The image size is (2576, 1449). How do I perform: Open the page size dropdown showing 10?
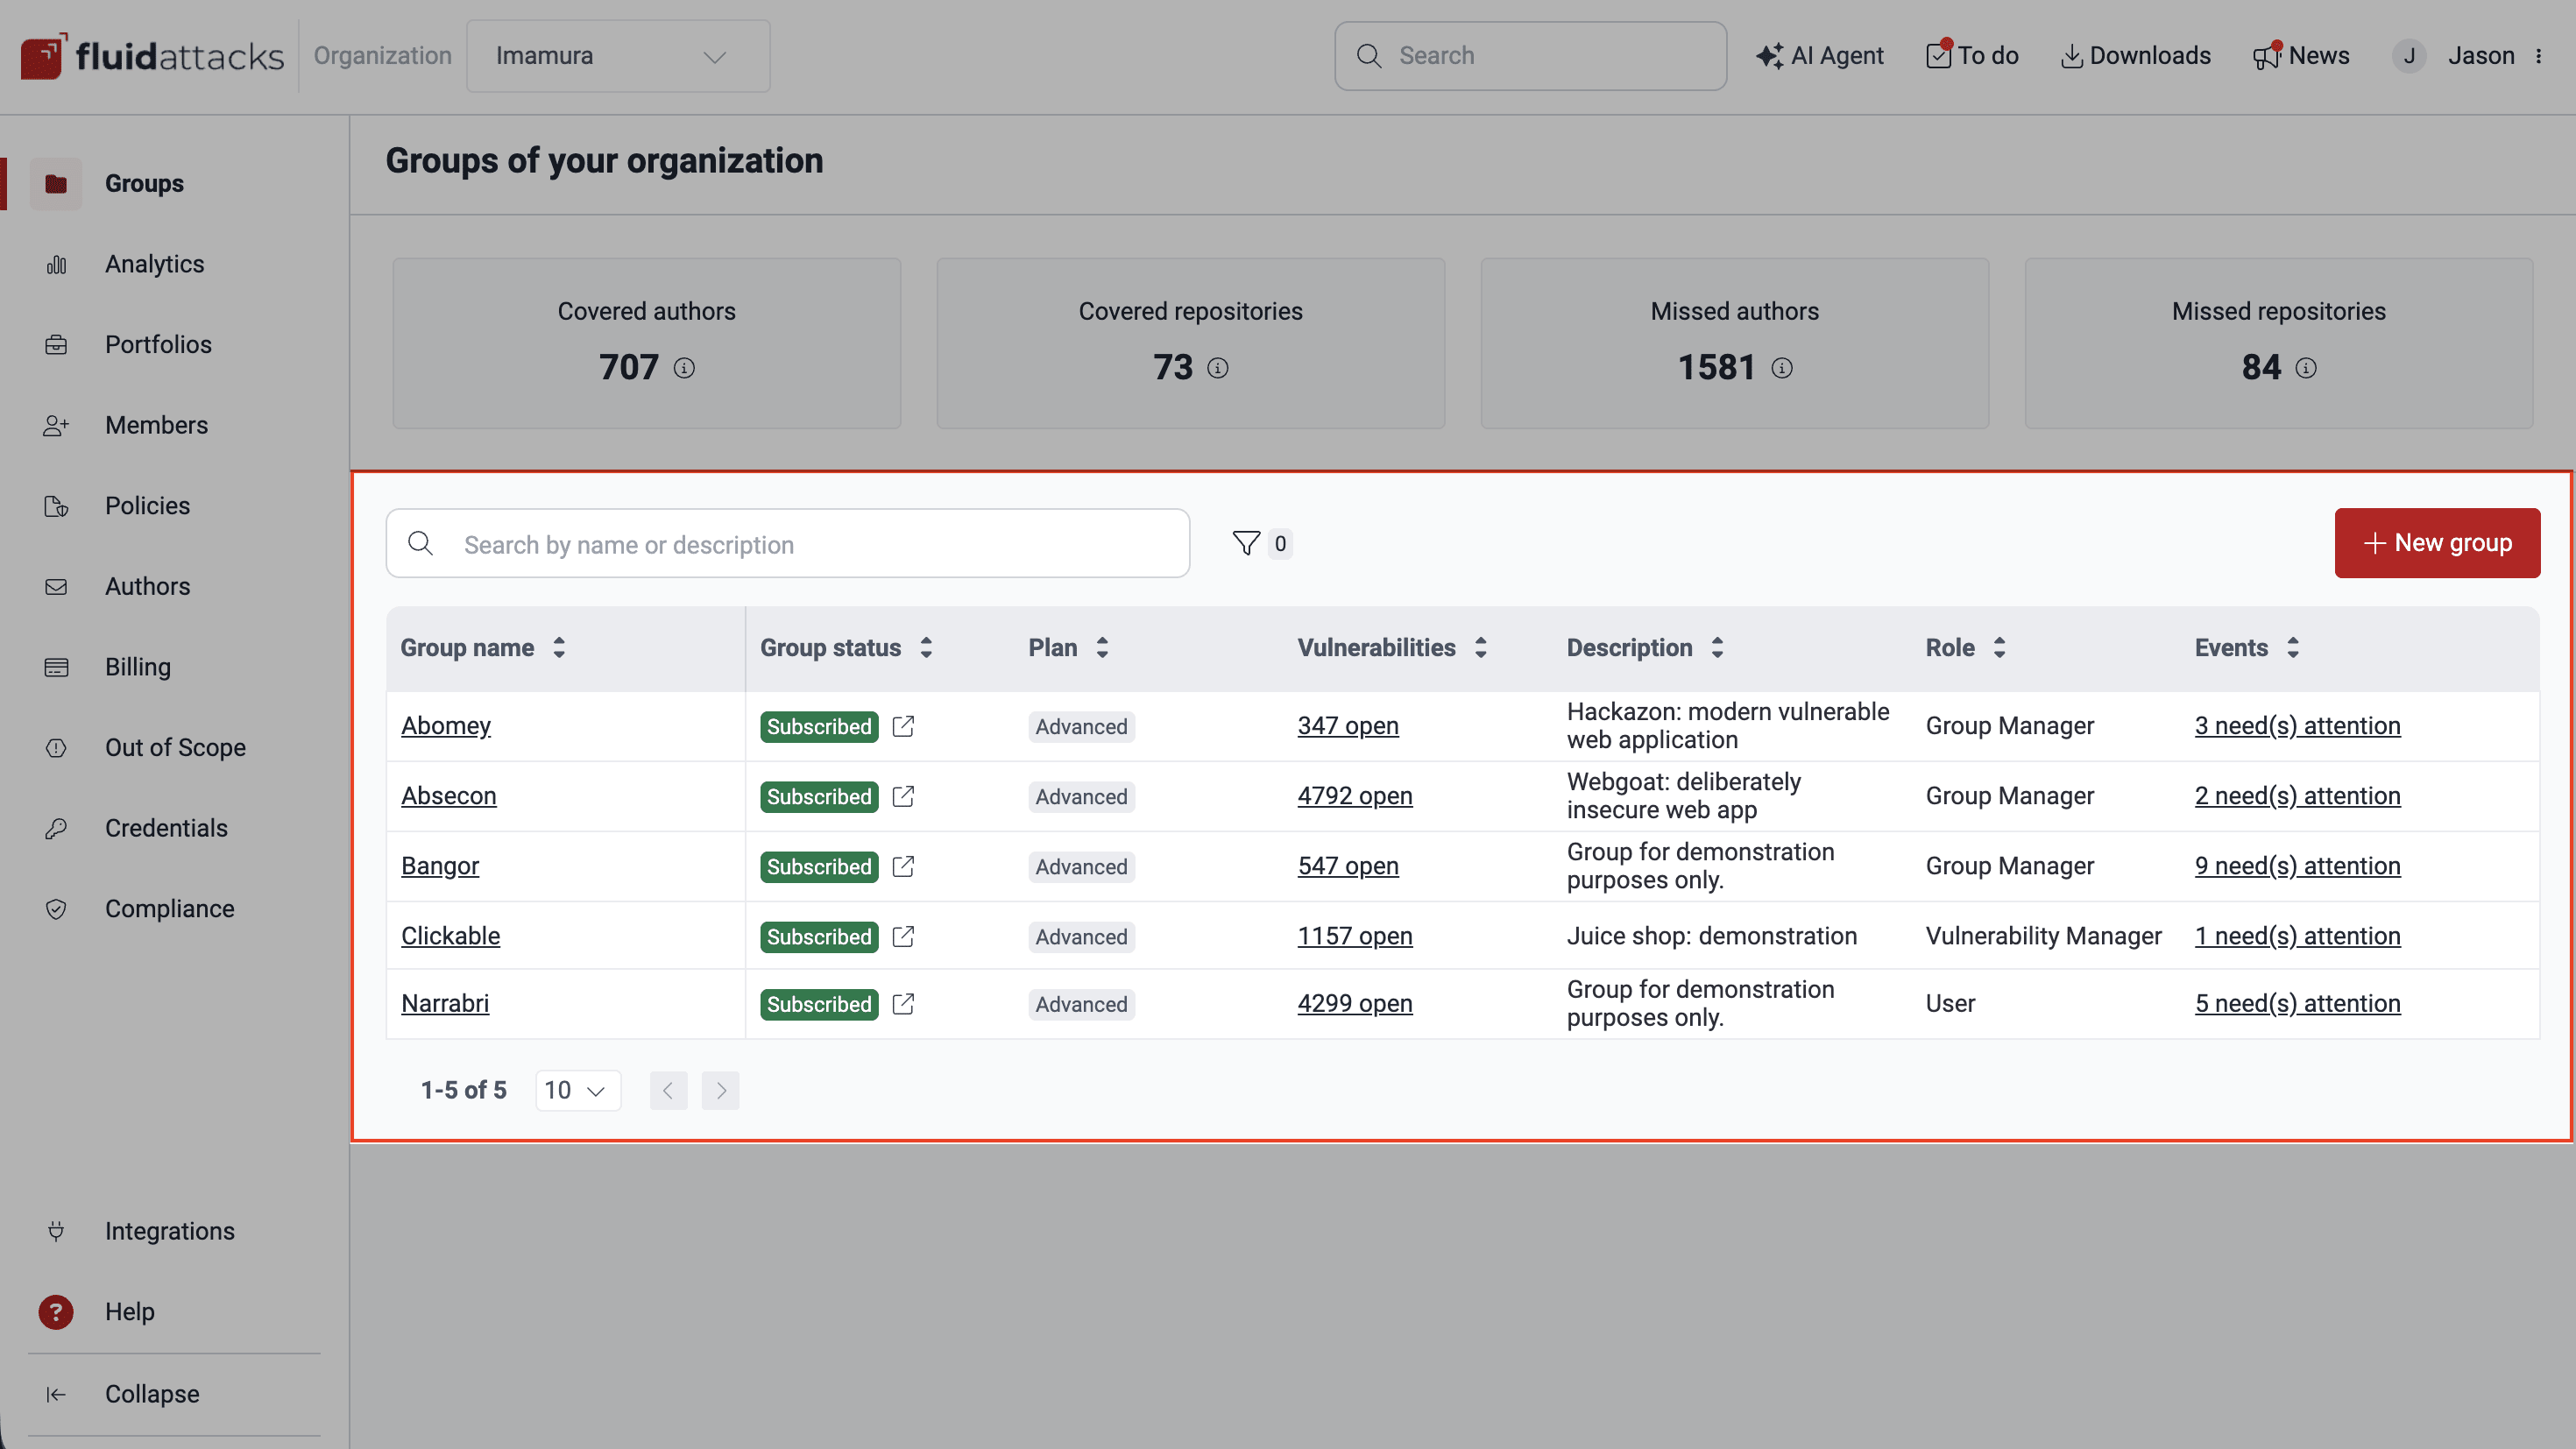coord(577,1090)
